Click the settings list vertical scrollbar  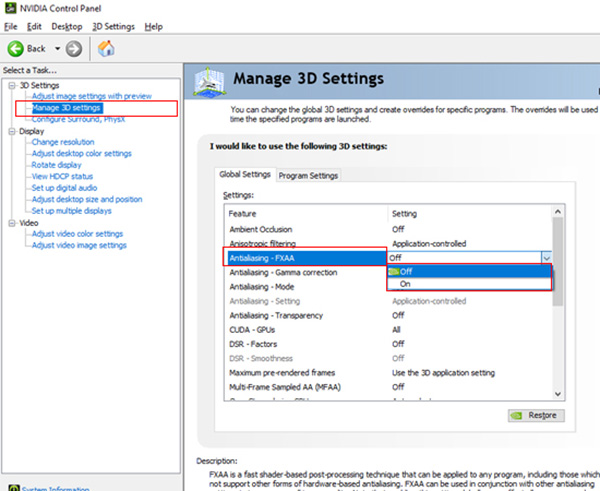(x=558, y=300)
